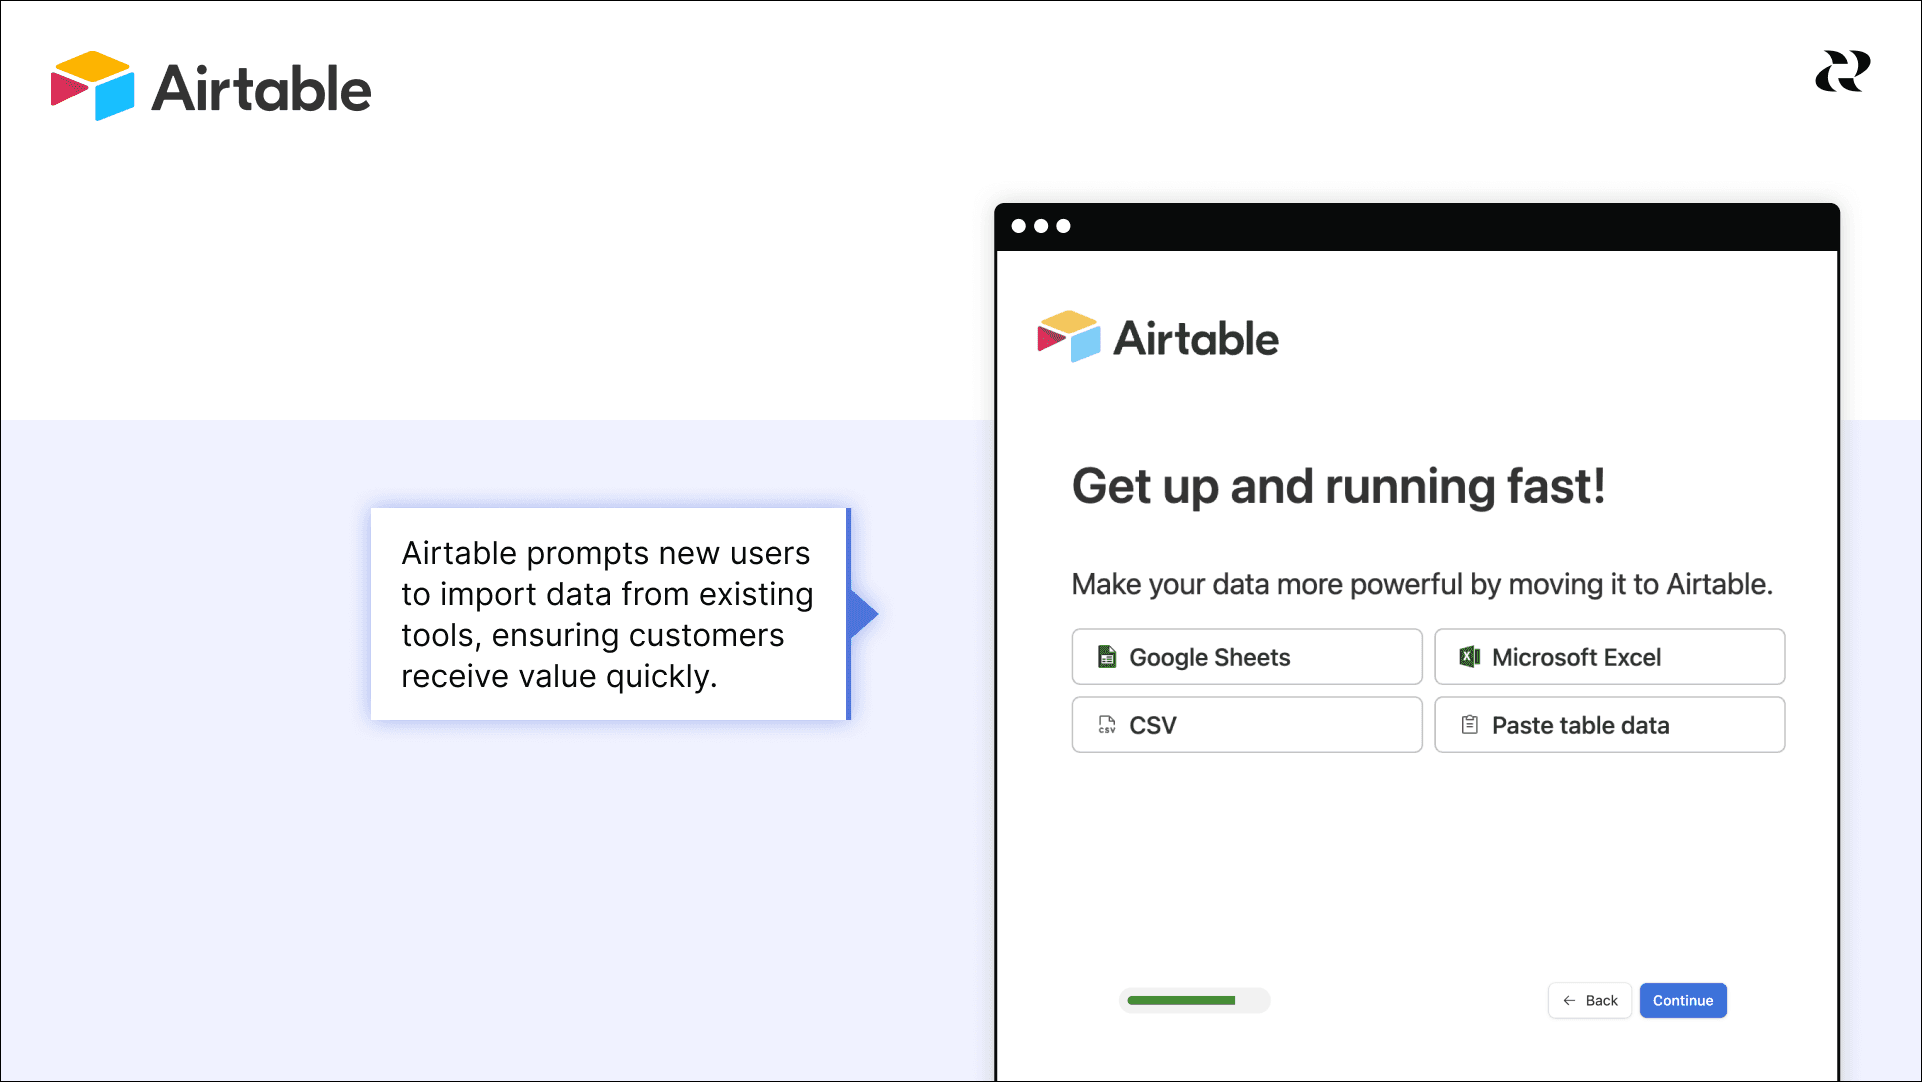Screen dimensions: 1922x1082
Task: Pick the CSV import option
Action: (x=1246, y=725)
